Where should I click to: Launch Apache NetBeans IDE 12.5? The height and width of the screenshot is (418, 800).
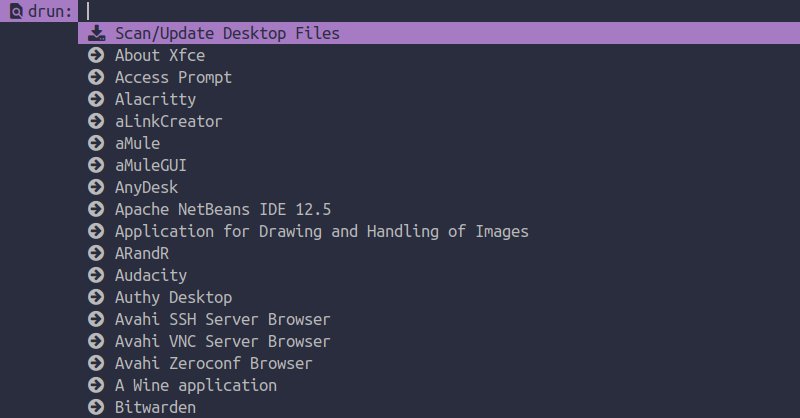(x=439, y=209)
